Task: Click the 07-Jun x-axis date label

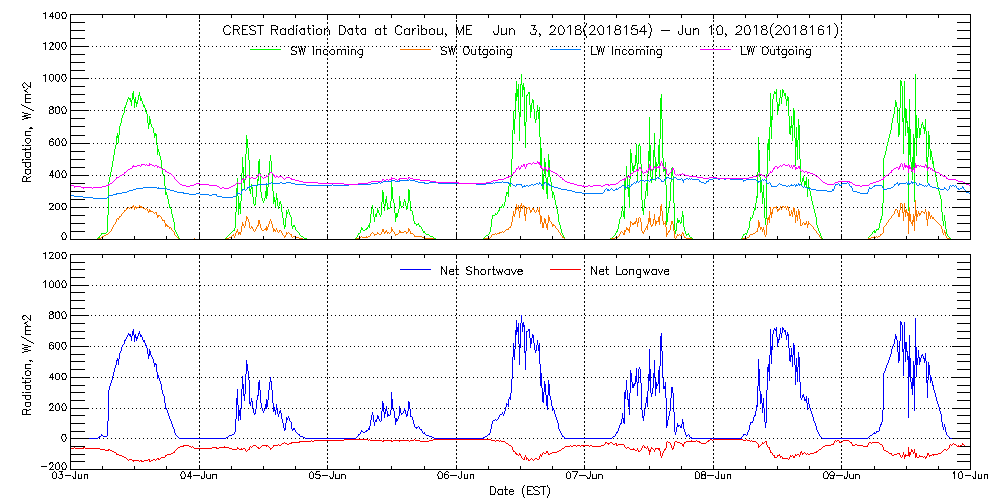Action: (x=585, y=477)
